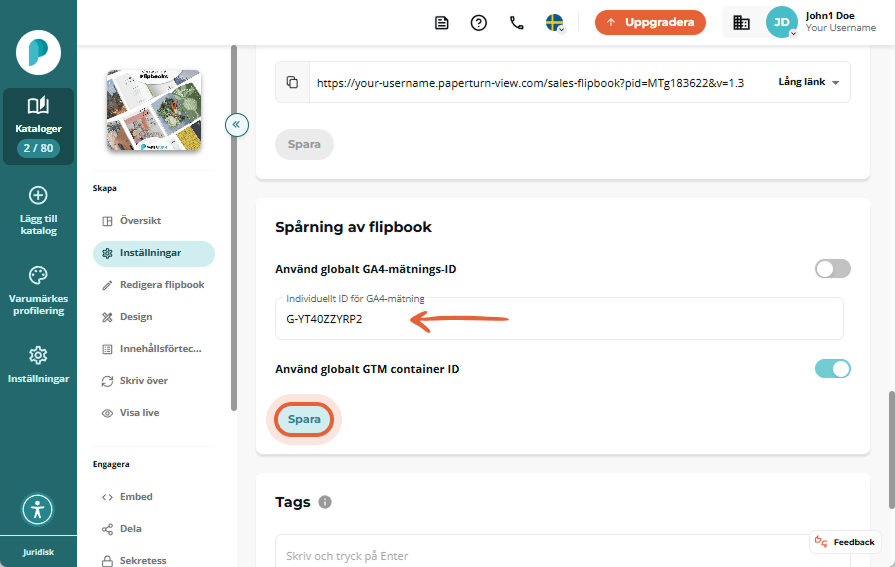Click the main page vertical scrollbar
This screenshot has width=895, height=567.
[x=891, y=450]
